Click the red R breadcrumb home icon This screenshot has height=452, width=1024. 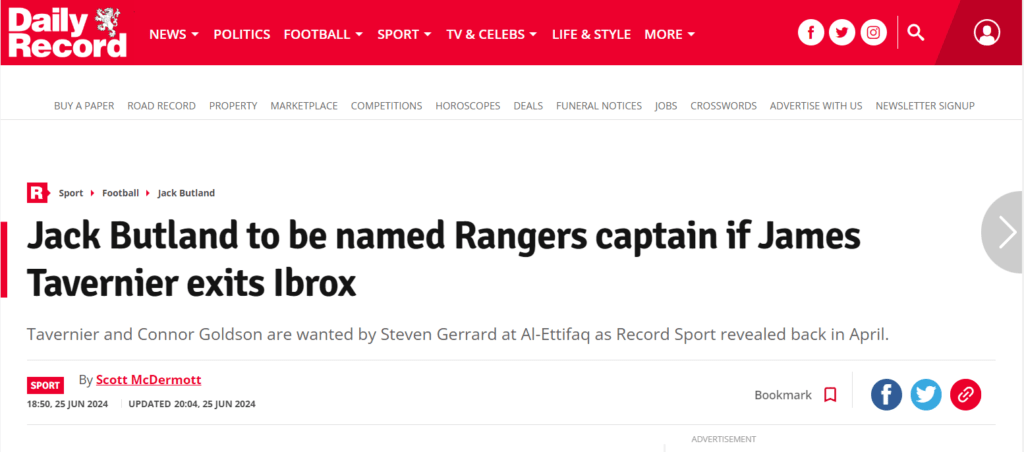pyautogui.click(x=37, y=193)
